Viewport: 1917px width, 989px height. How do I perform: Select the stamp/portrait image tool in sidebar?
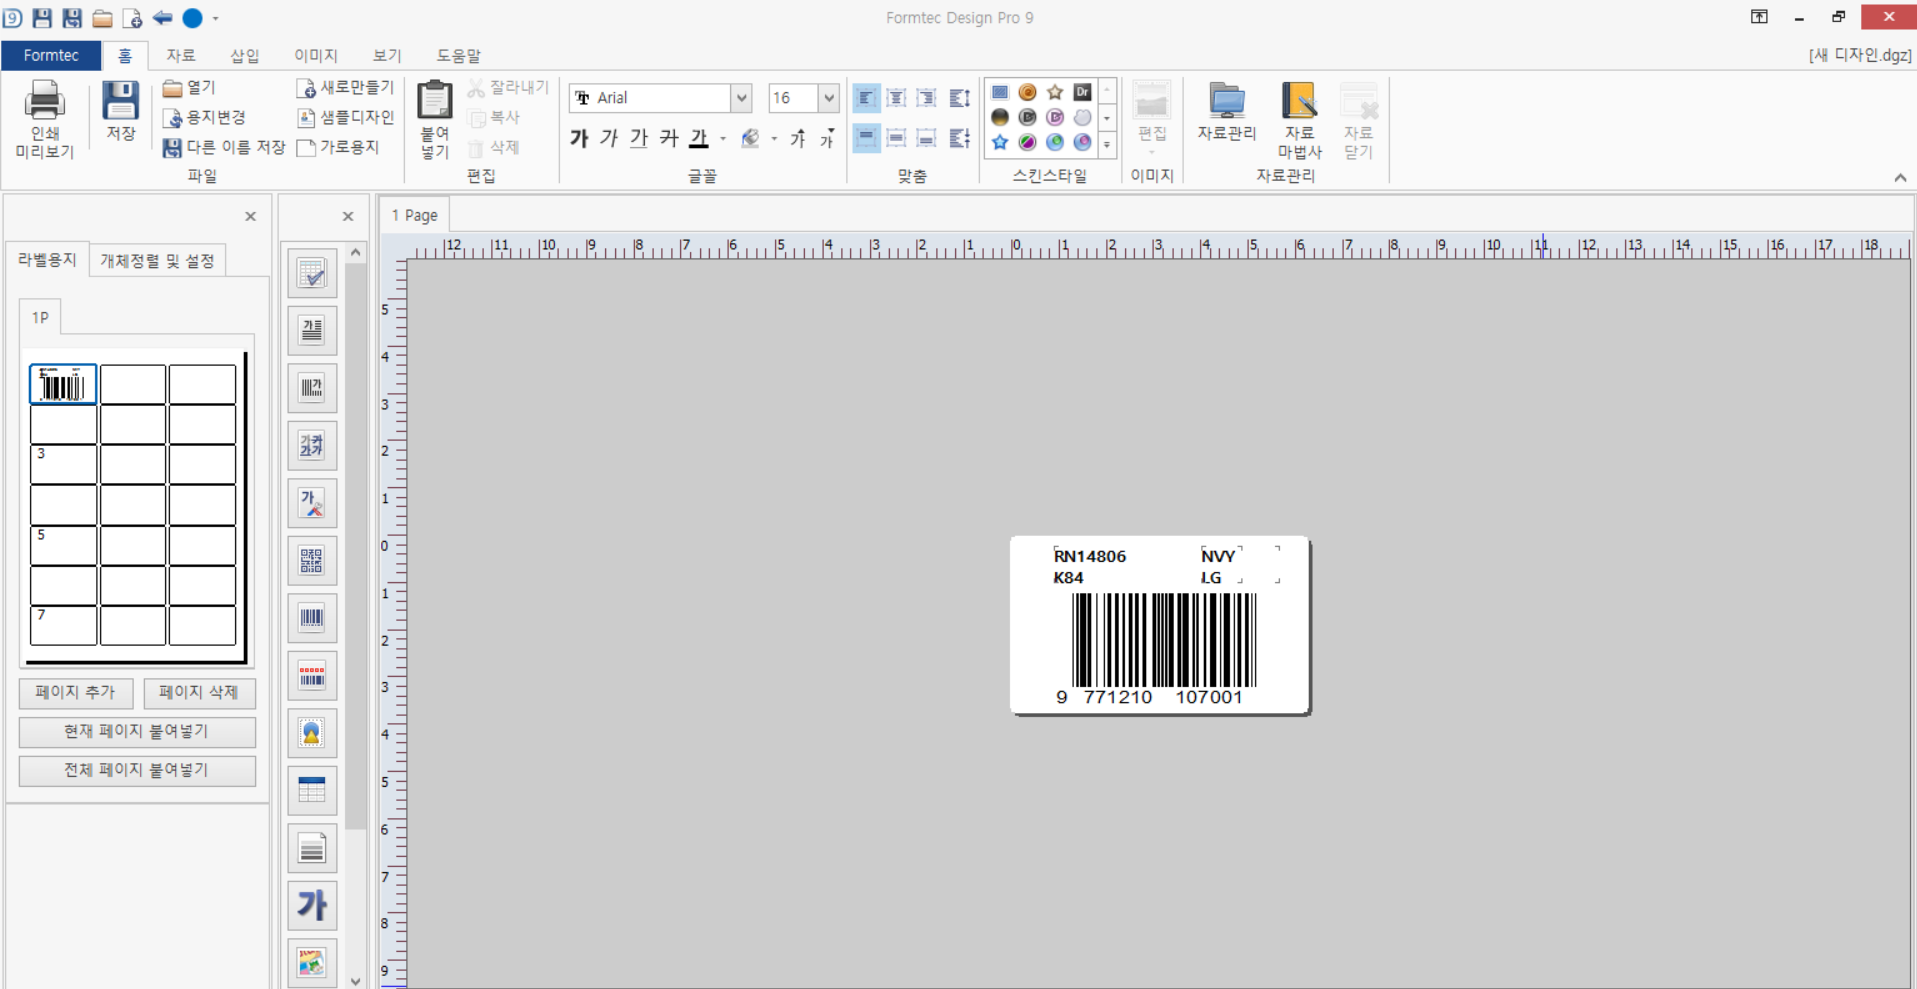tap(312, 733)
